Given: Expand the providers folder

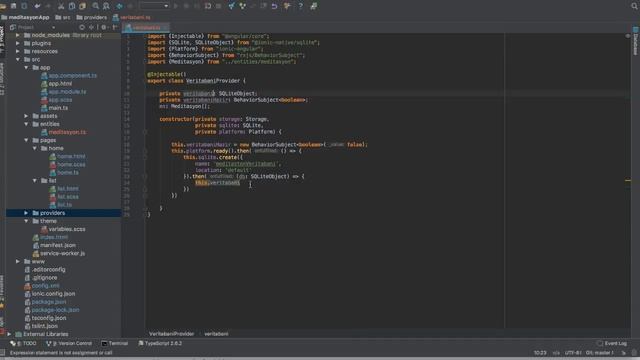Looking at the screenshot, I should click(27, 213).
